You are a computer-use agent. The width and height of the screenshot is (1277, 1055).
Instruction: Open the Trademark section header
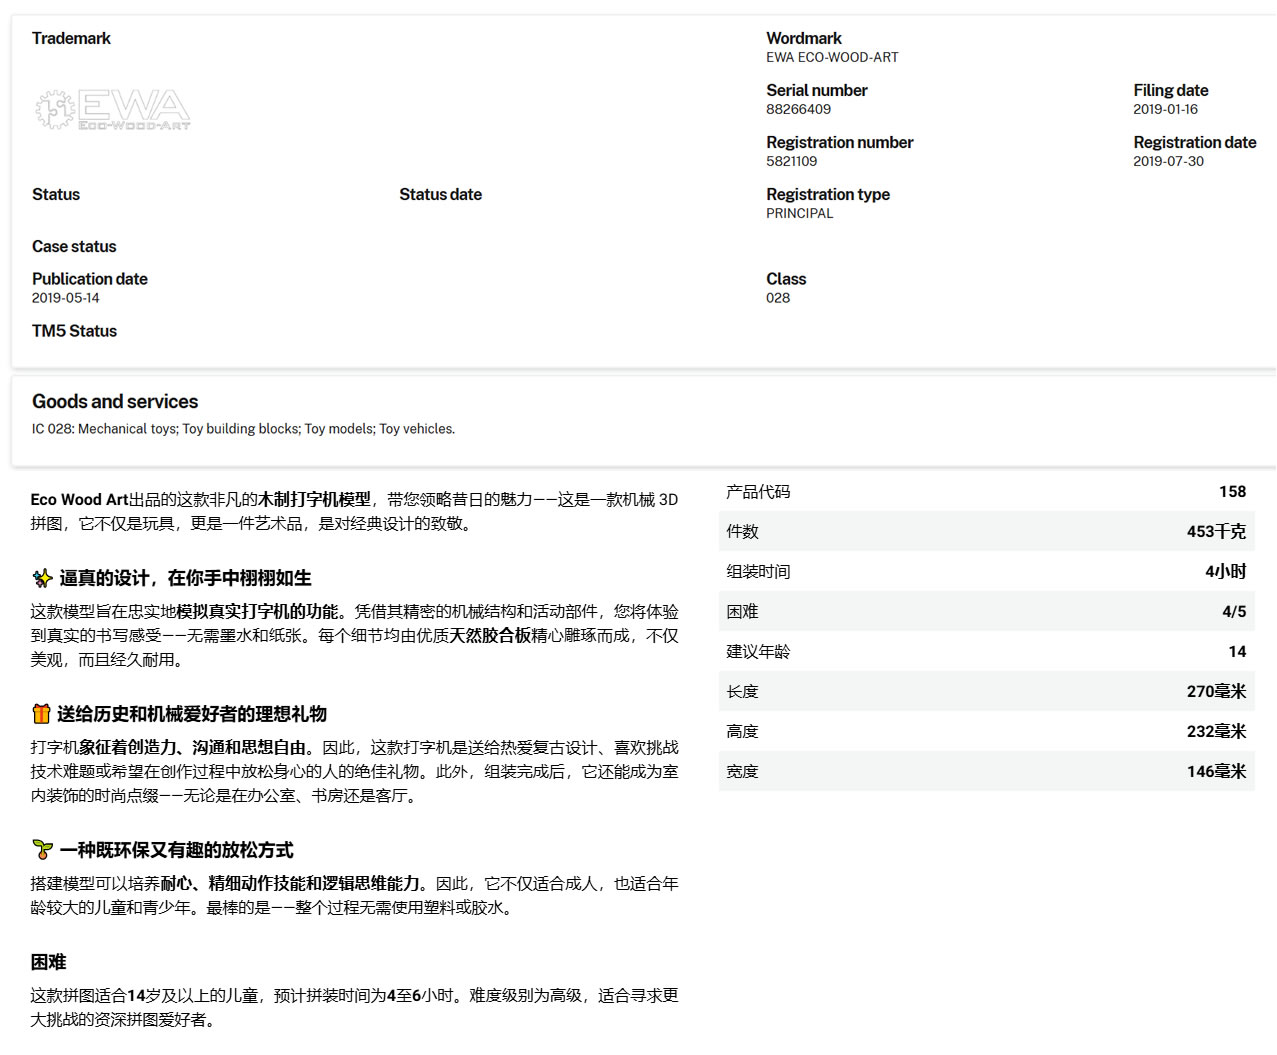(71, 37)
